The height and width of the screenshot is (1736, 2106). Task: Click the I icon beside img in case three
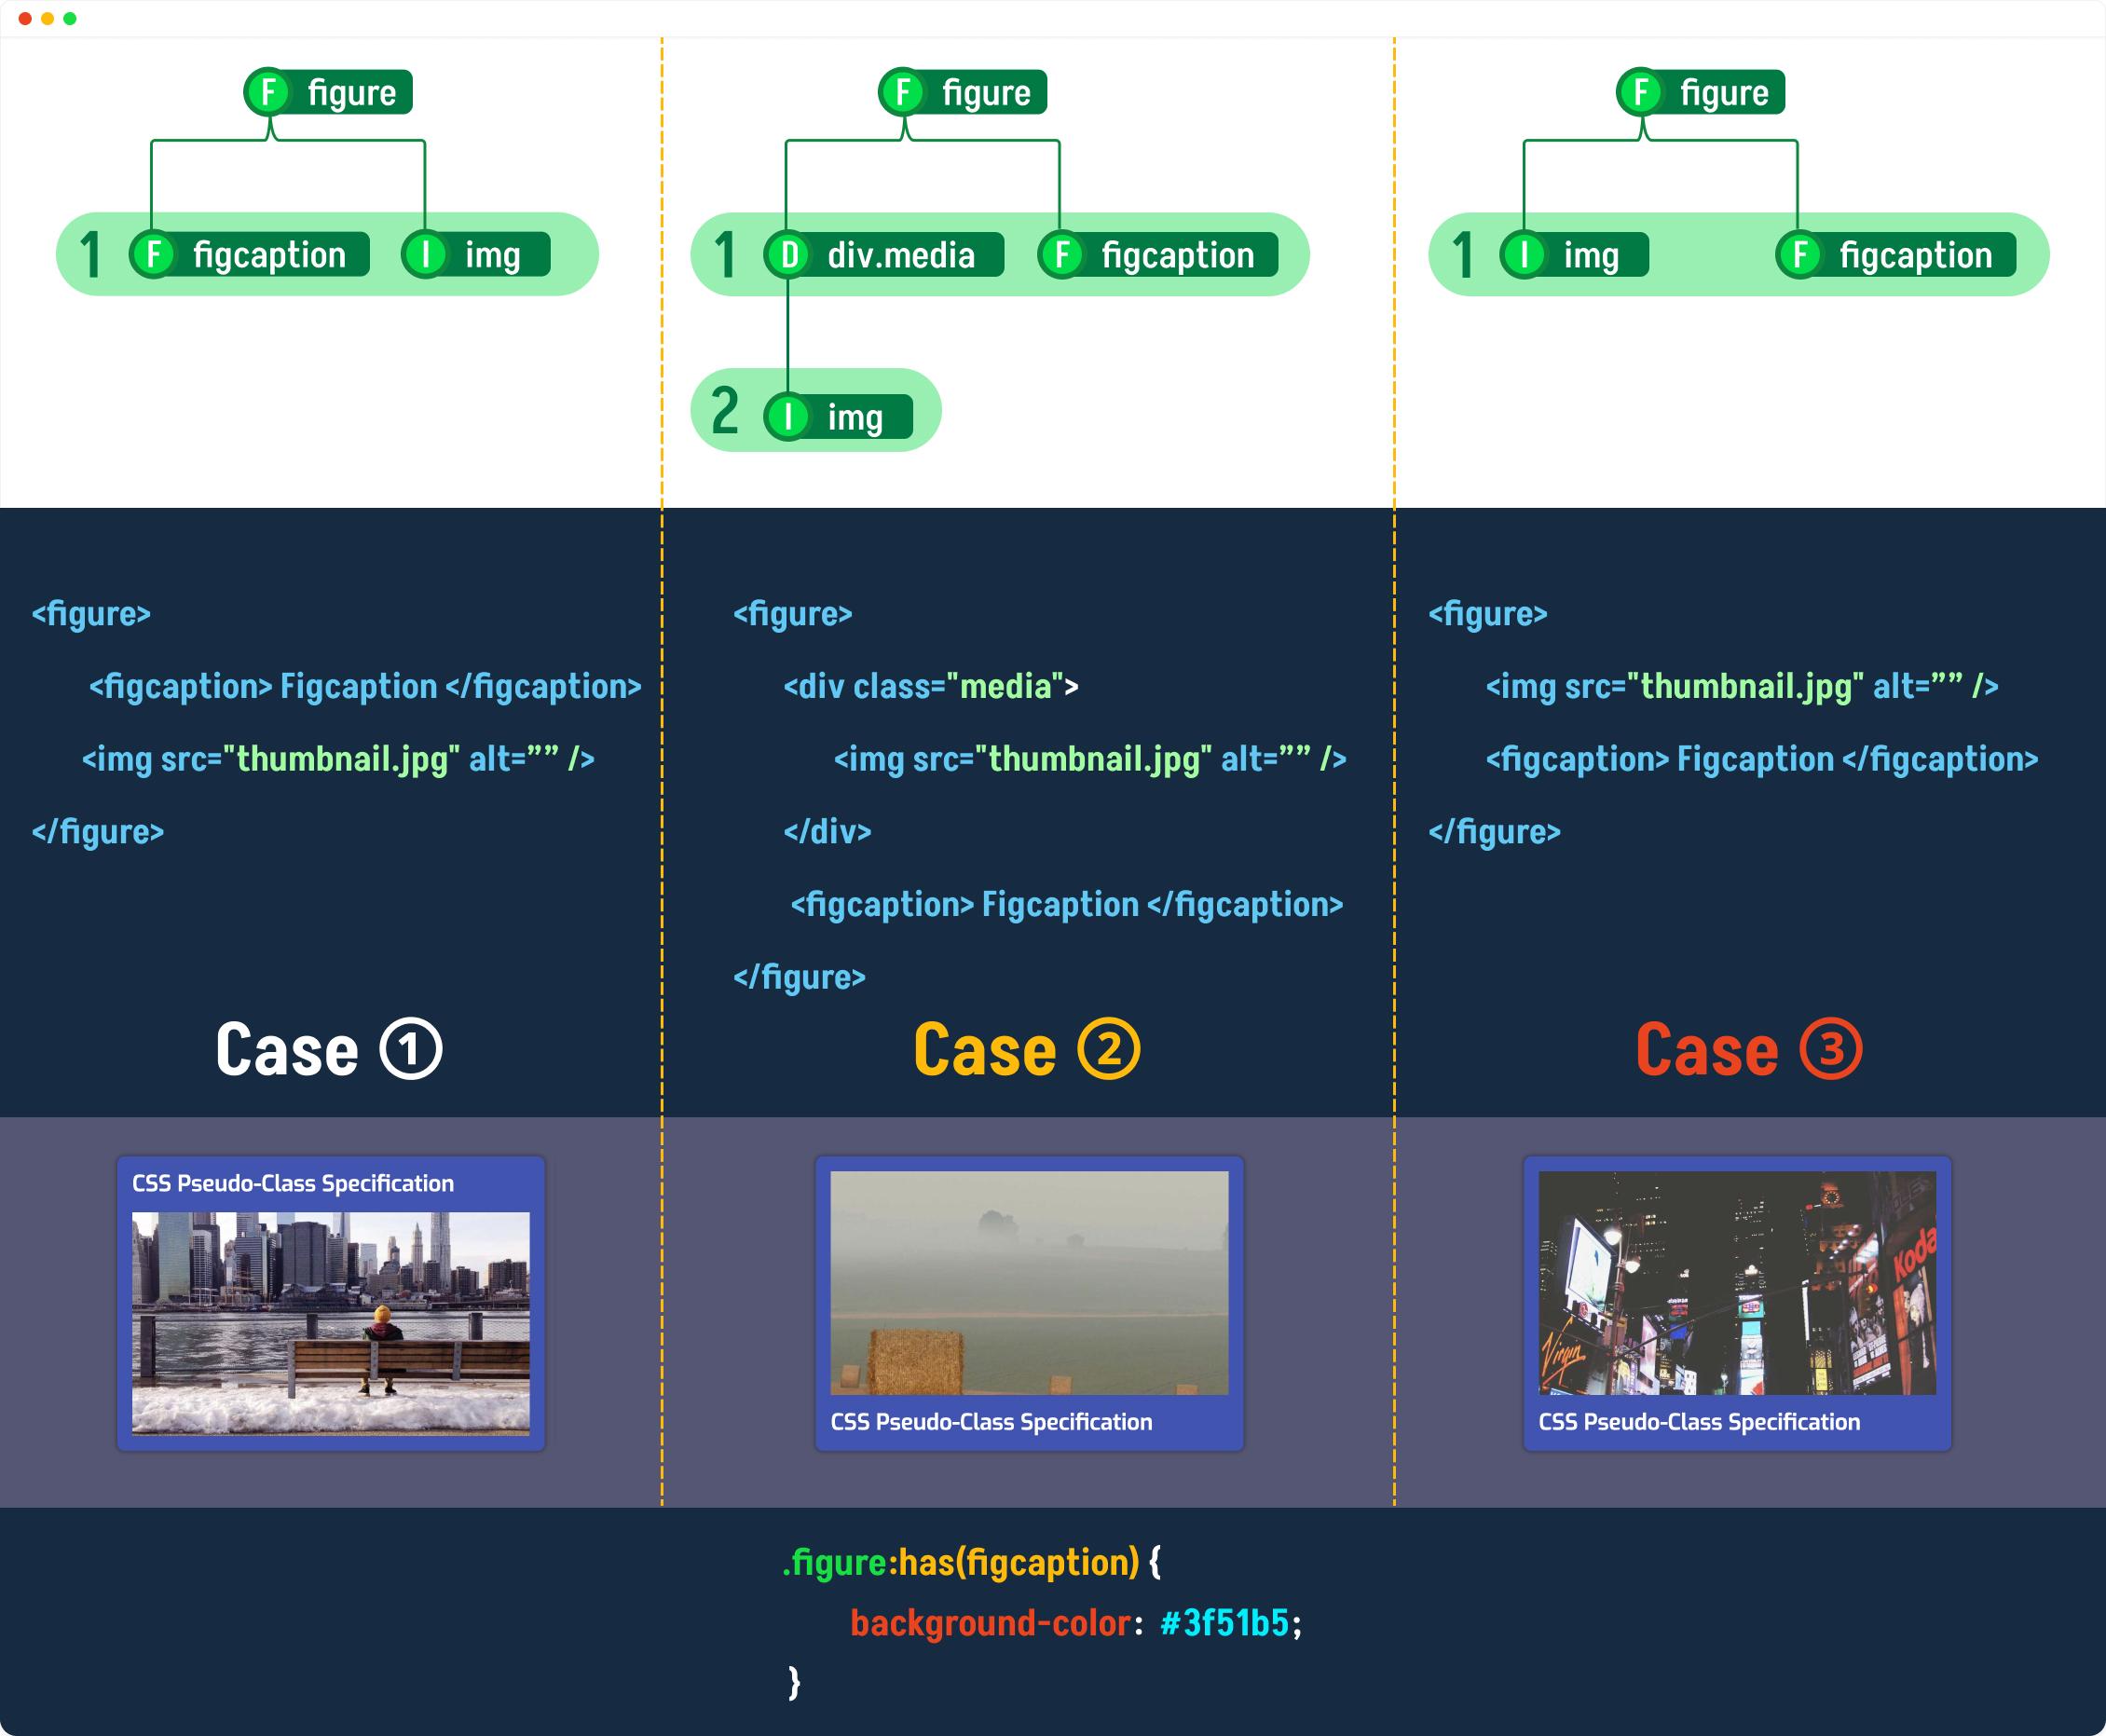click(x=1524, y=255)
